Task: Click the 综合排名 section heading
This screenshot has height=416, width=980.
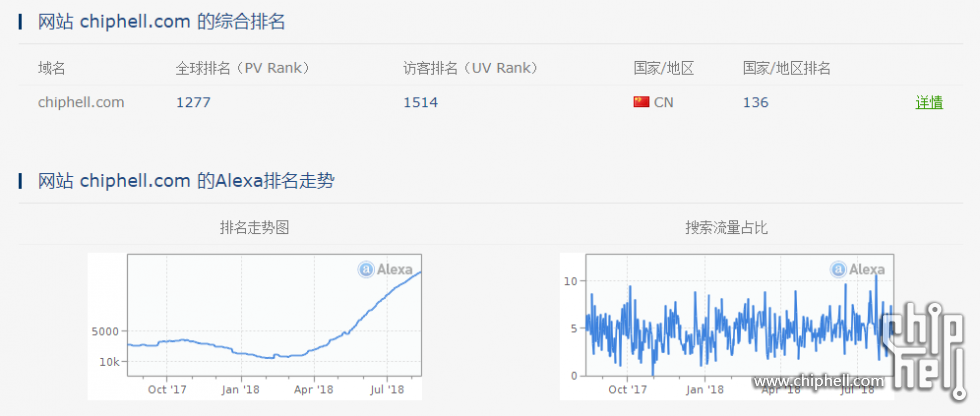Action: [161, 22]
